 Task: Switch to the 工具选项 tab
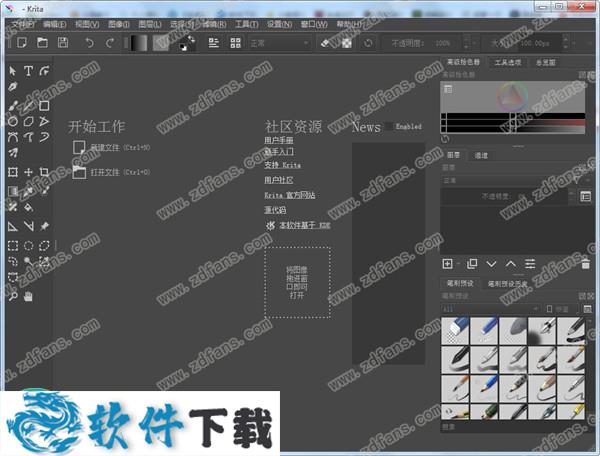click(x=513, y=61)
